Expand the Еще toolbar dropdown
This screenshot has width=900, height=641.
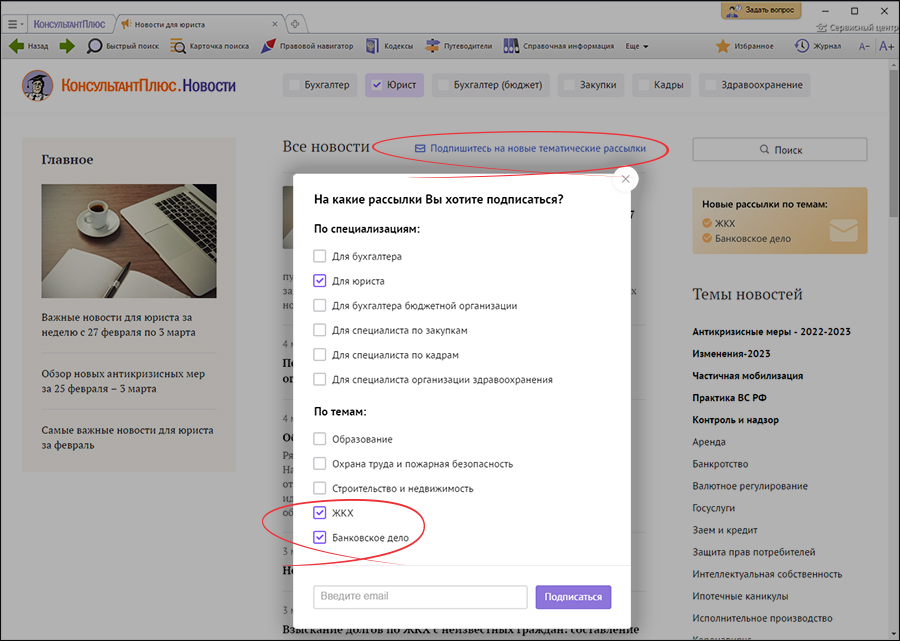[x=637, y=46]
